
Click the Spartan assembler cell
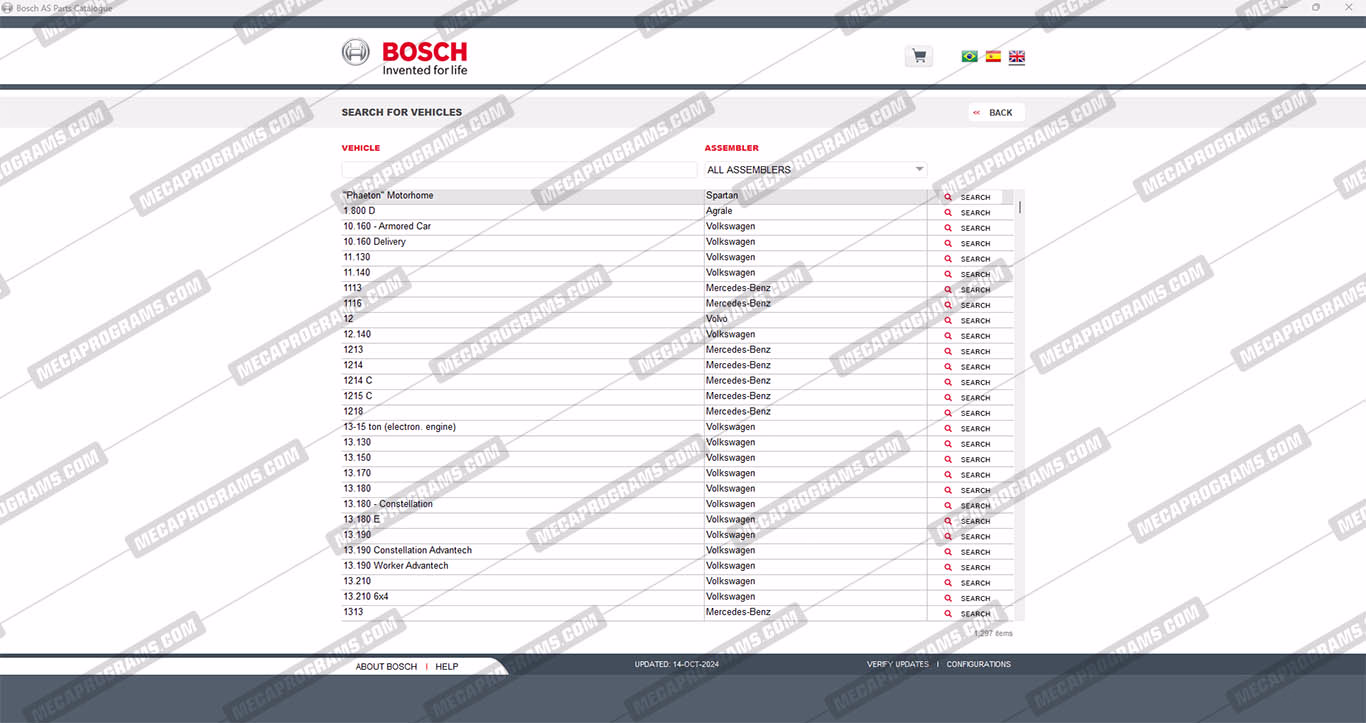(722, 196)
